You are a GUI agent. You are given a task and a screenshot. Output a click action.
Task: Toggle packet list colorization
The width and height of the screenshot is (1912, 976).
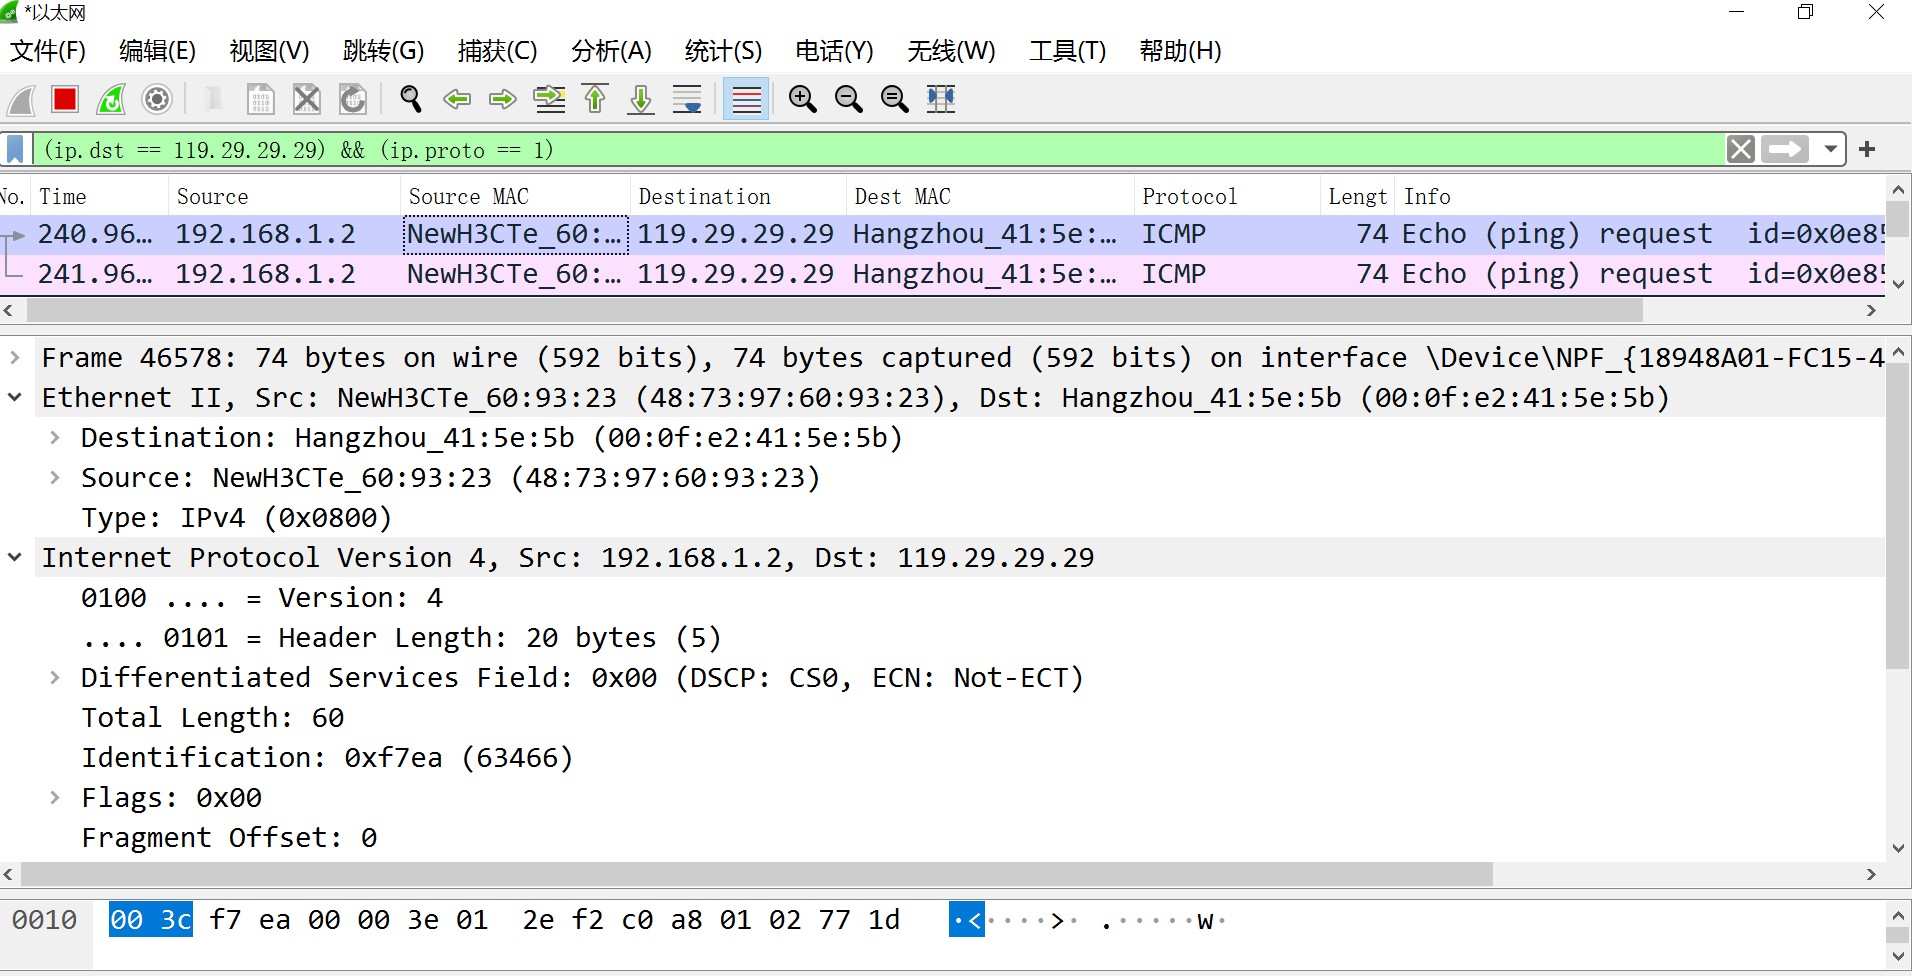(746, 99)
